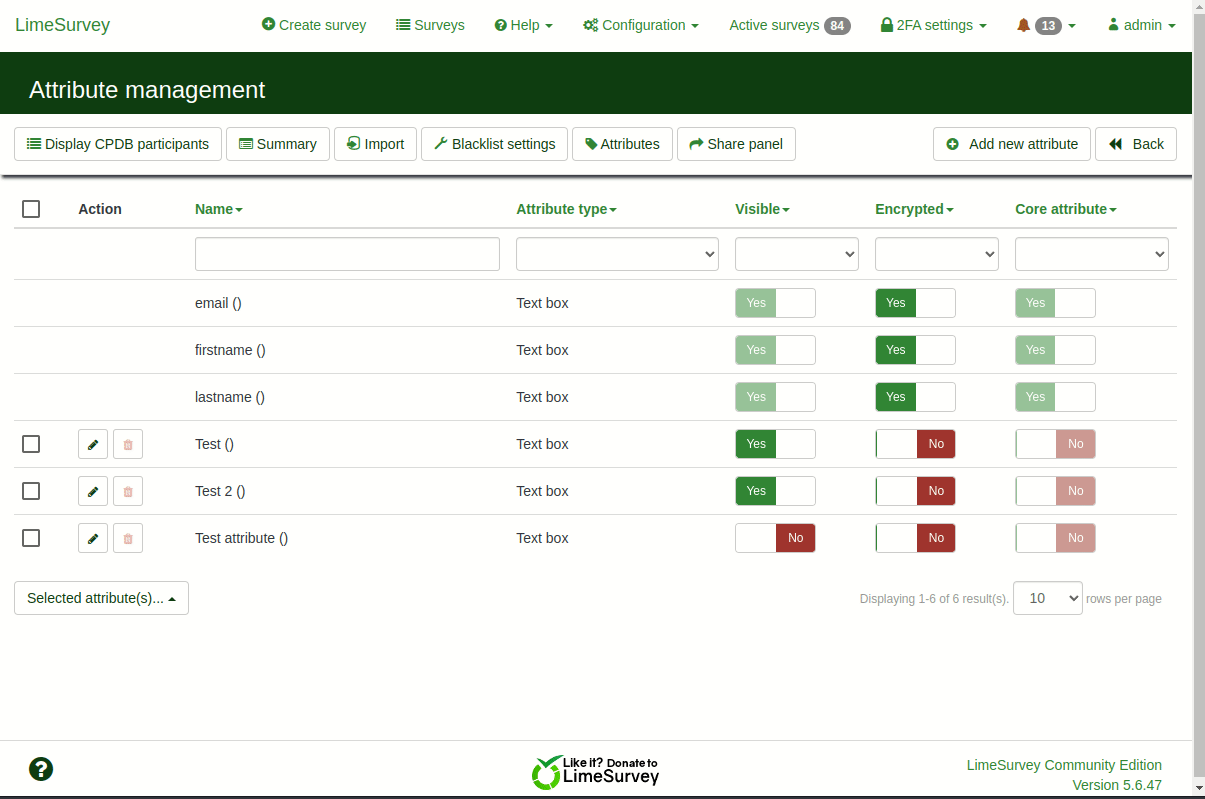Expand the Selected attribute(s) dropdown
This screenshot has height=799, width=1205.
(101, 598)
